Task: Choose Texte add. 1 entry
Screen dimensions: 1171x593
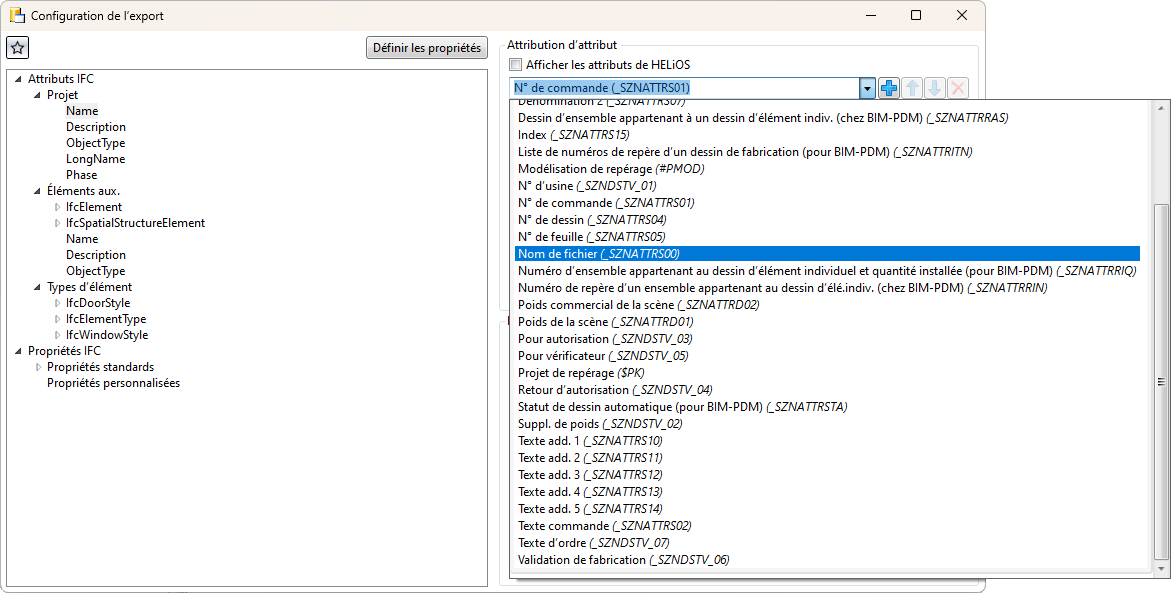Action: click(590, 441)
